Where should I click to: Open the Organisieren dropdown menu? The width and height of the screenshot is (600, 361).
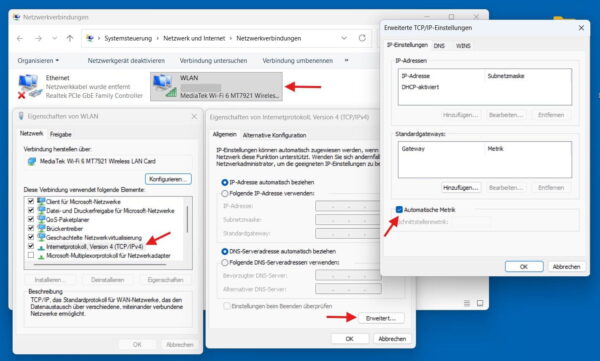[38, 60]
